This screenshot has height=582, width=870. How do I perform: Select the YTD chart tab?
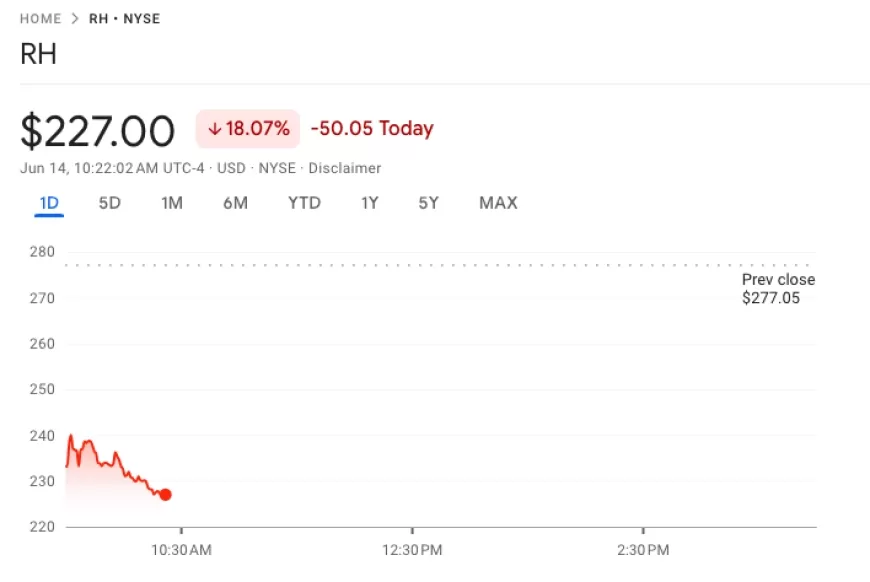[304, 203]
